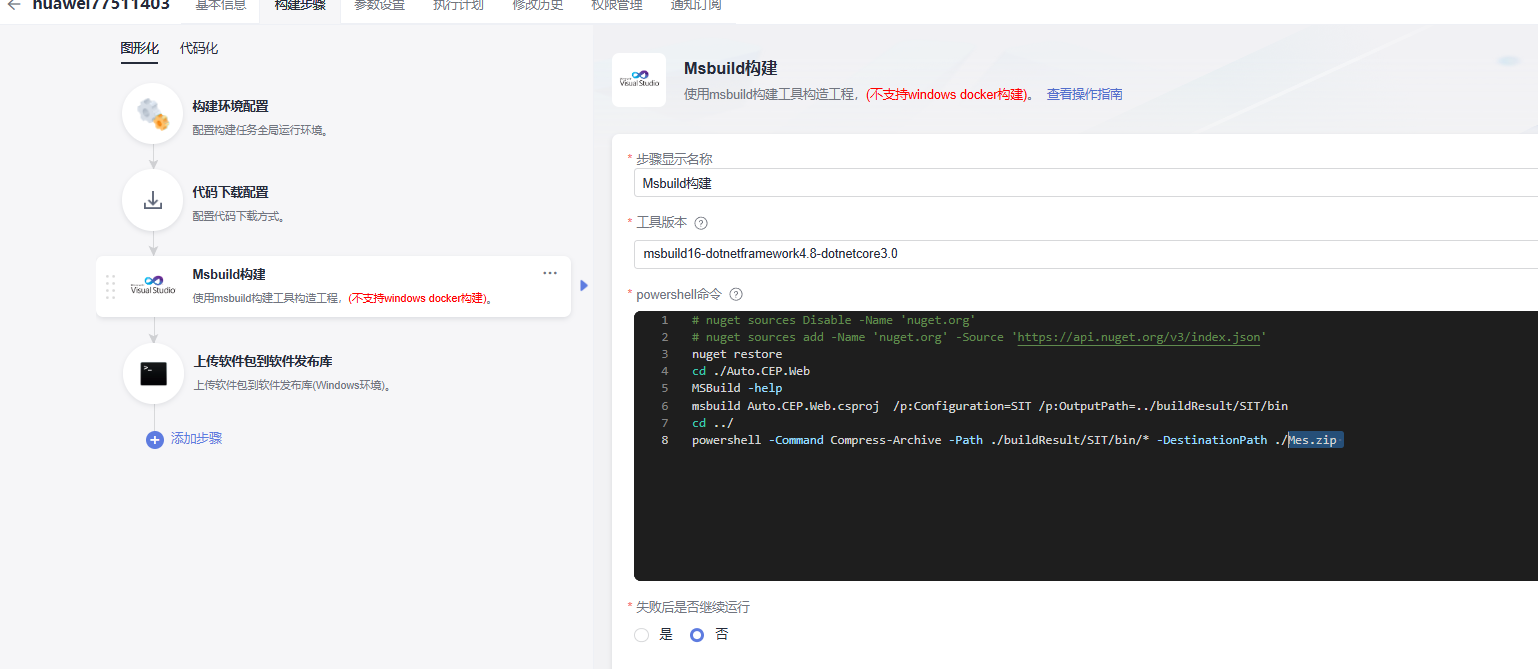Grab the drag handle of Msbuild step
Viewport: 1538px width, 669px height.
110,287
